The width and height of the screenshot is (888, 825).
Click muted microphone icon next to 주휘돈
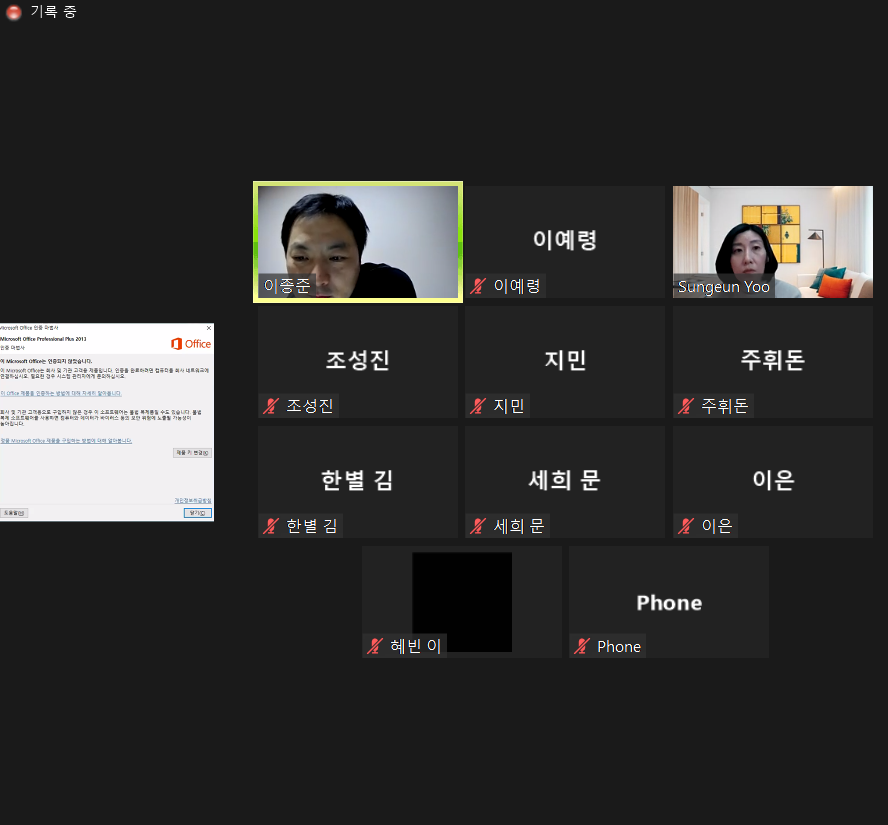click(686, 405)
